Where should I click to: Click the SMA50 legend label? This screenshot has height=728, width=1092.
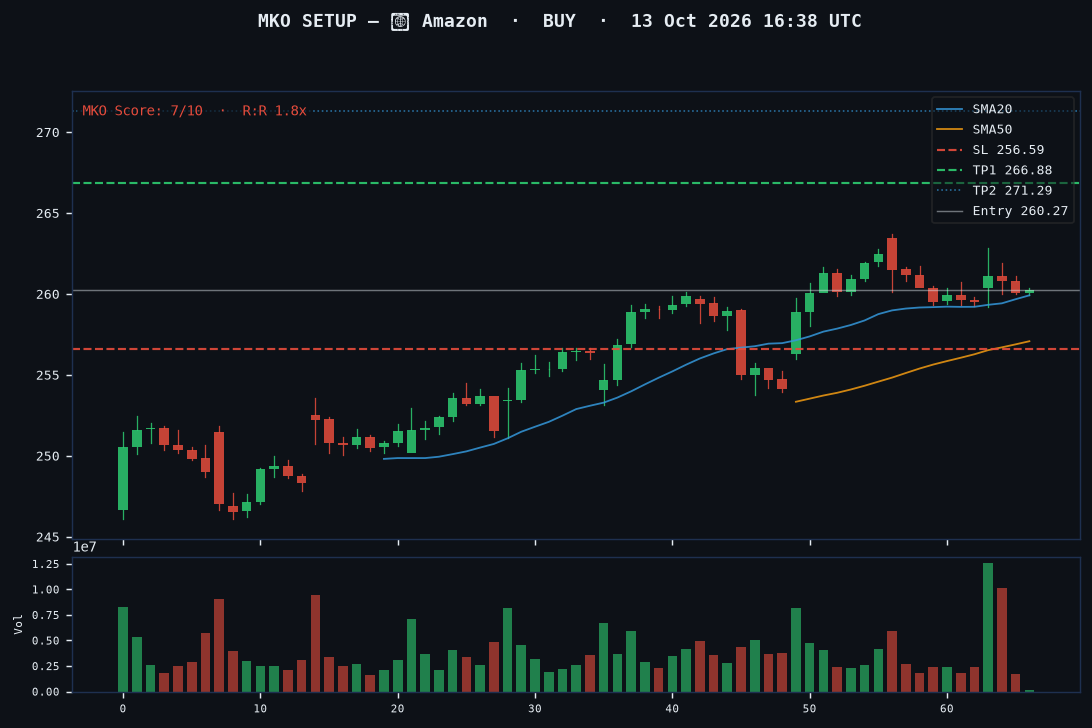992,129
